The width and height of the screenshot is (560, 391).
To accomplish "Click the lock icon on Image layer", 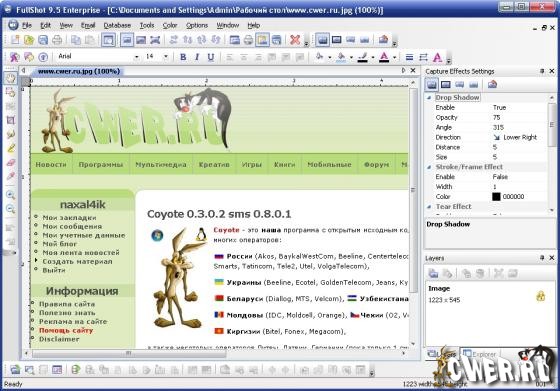I will point(541,296).
